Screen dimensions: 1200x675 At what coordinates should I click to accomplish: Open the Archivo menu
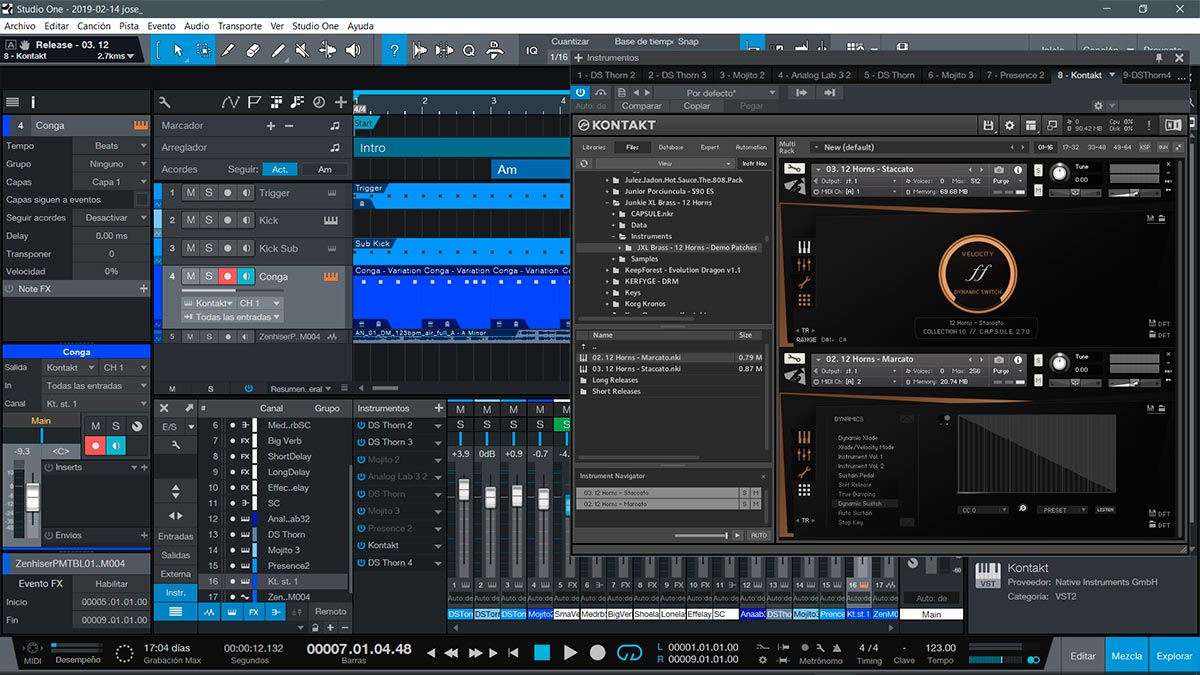point(20,25)
